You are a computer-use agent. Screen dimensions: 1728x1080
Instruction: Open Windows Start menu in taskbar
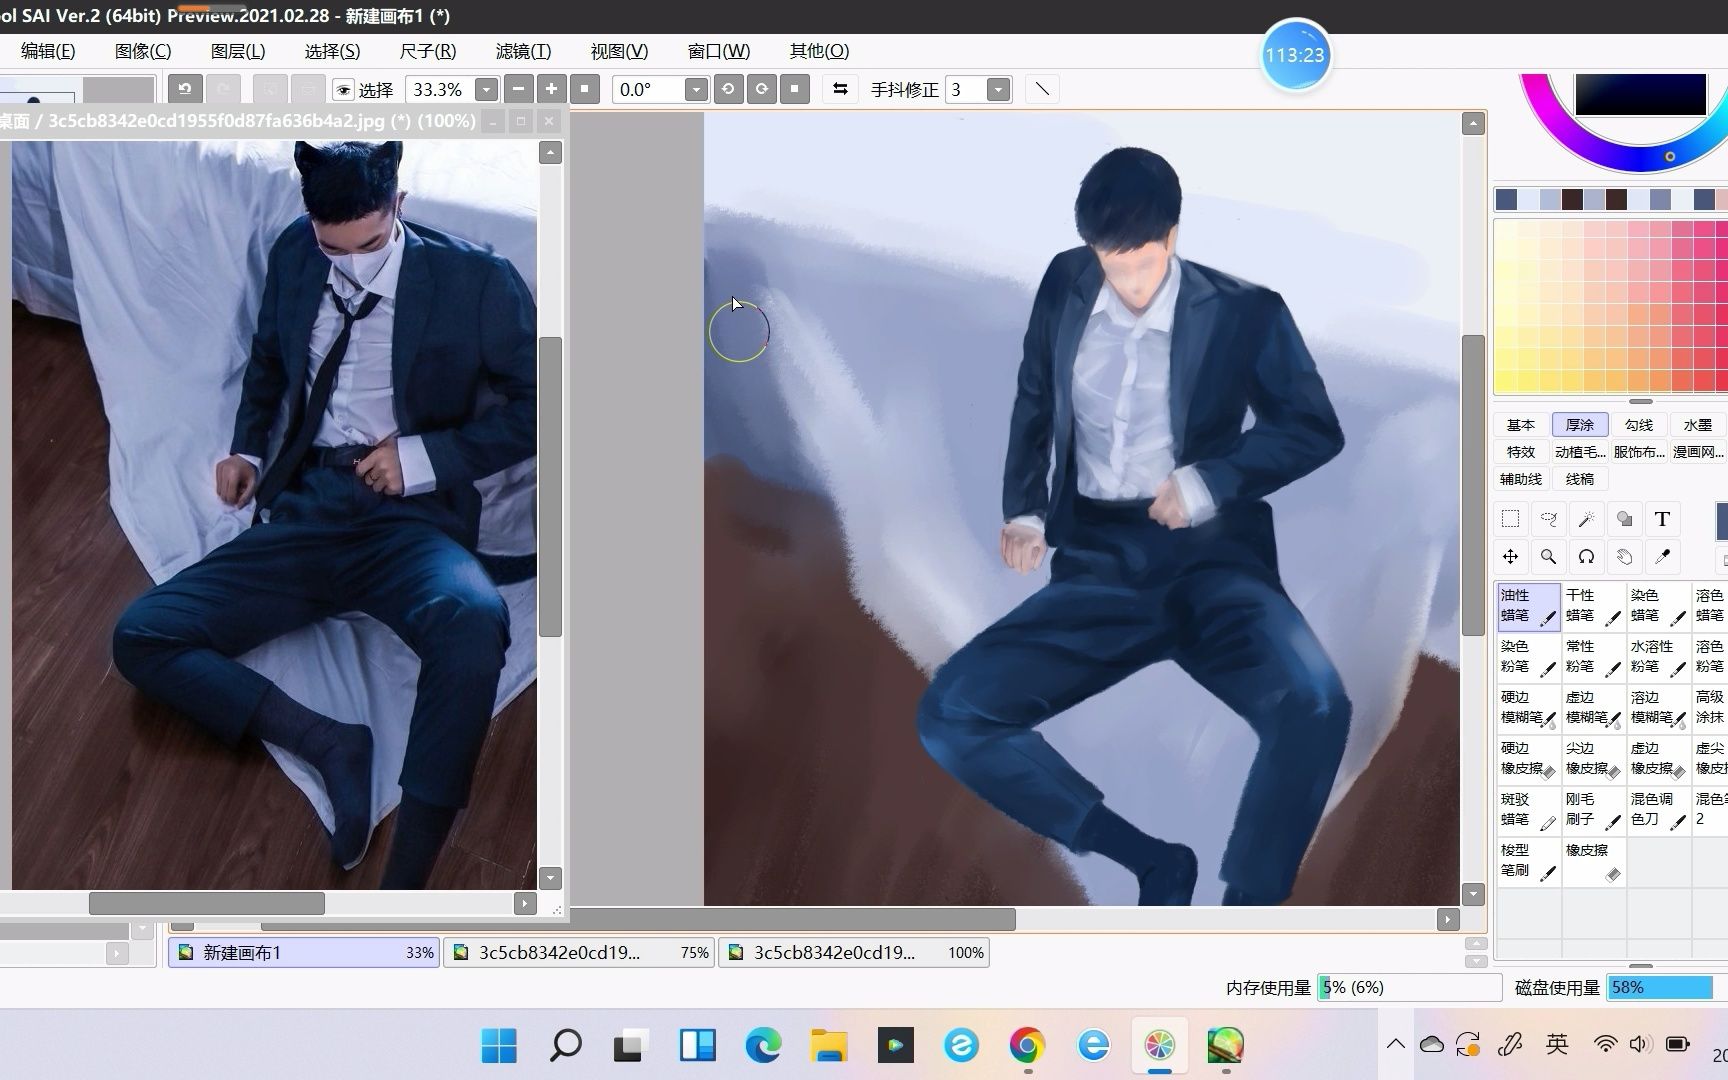point(498,1046)
